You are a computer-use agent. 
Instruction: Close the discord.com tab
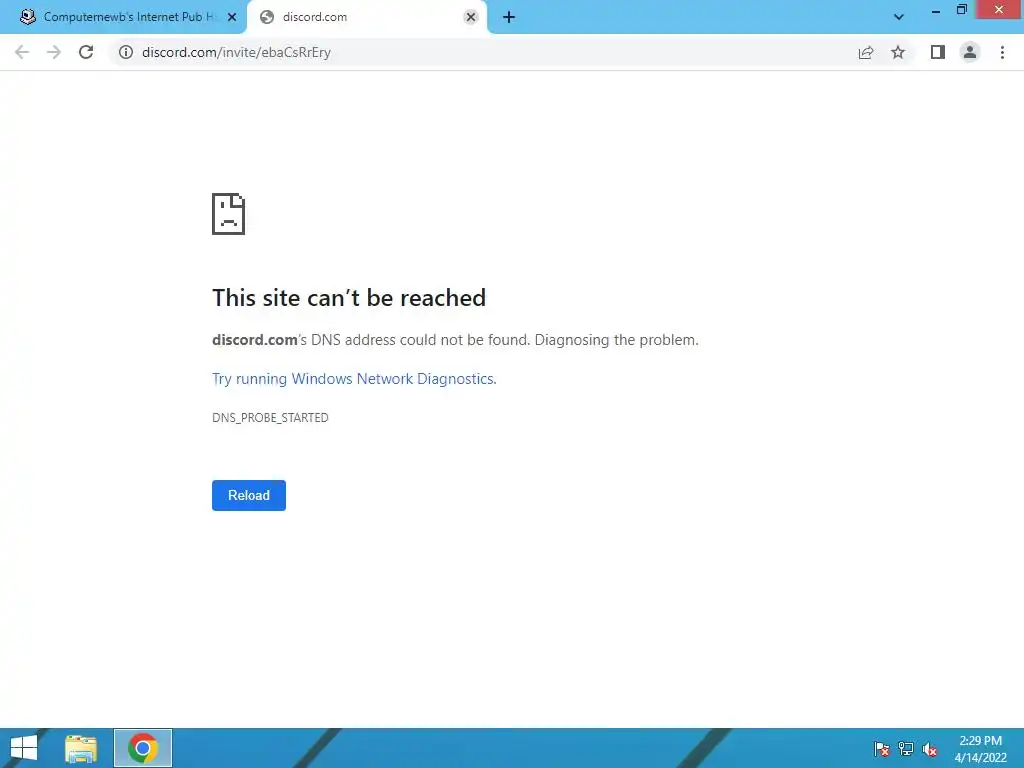point(471,17)
